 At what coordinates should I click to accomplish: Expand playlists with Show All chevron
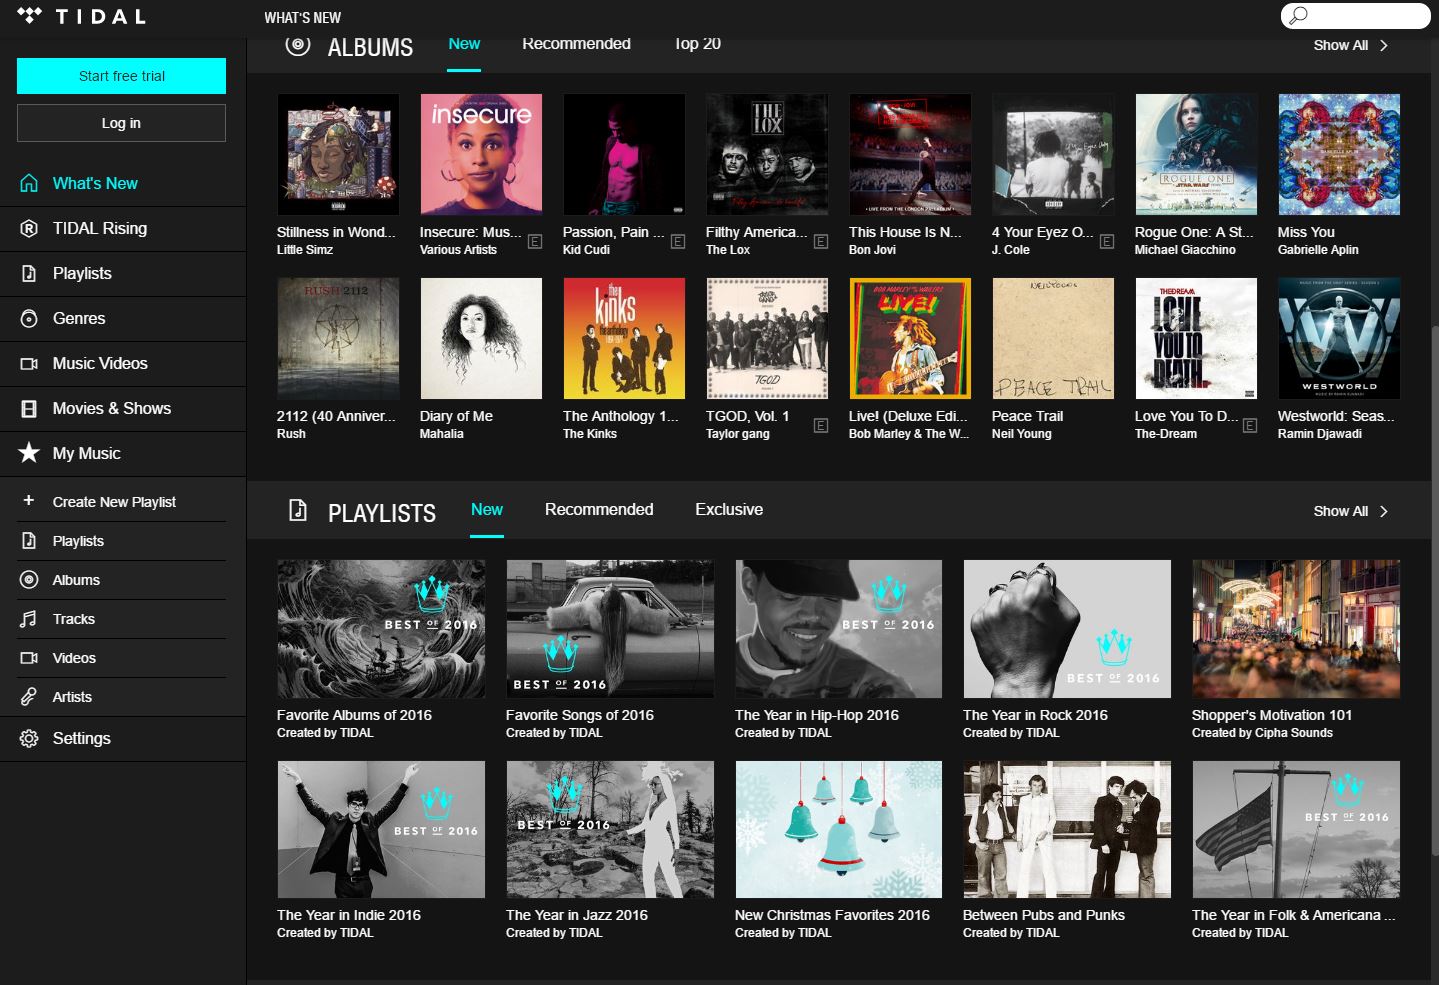1384,512
